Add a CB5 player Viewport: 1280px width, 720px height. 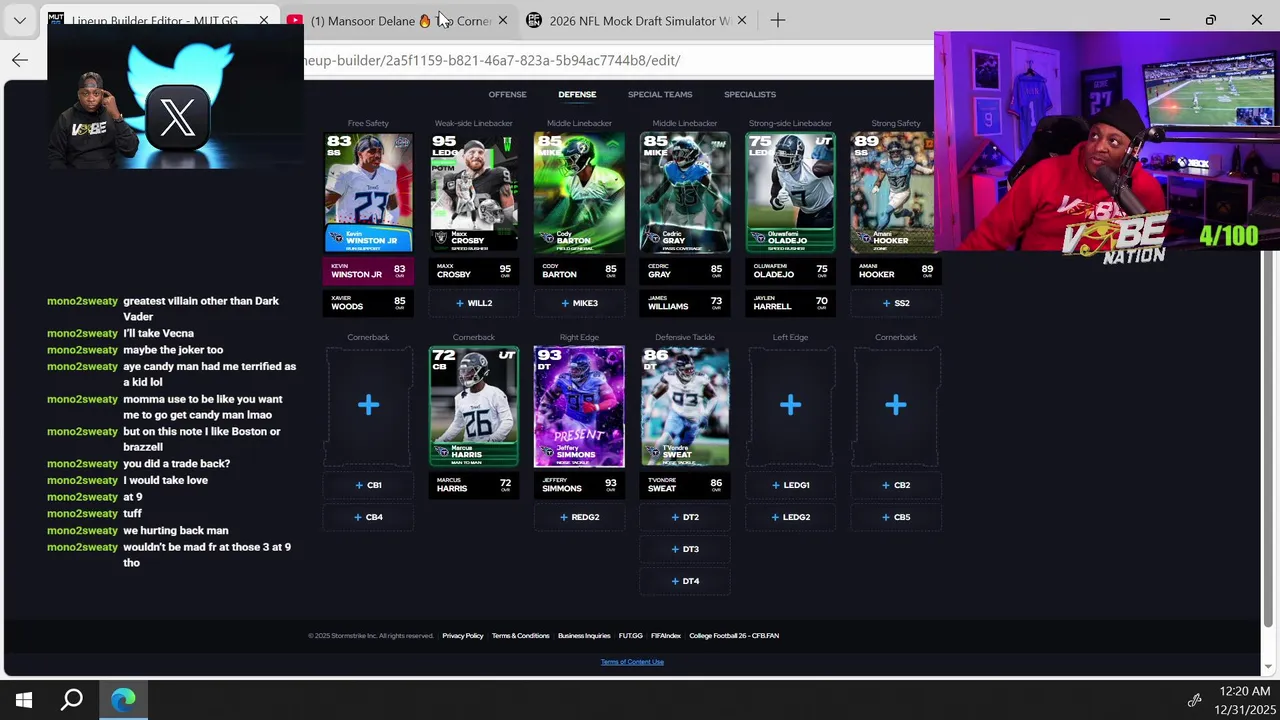[x=896, y=517]
